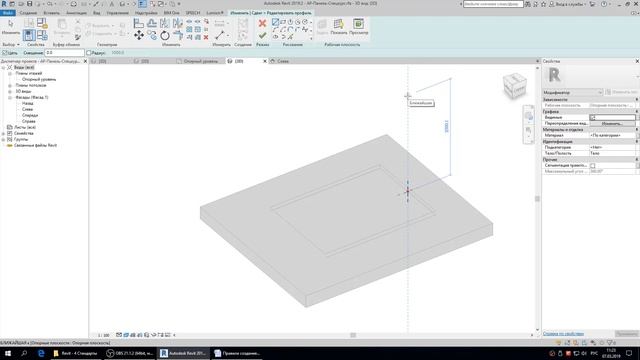The height and width of the screenshot is (360, 640).
Task: Click the Material property value field
Action: (612, 136)
